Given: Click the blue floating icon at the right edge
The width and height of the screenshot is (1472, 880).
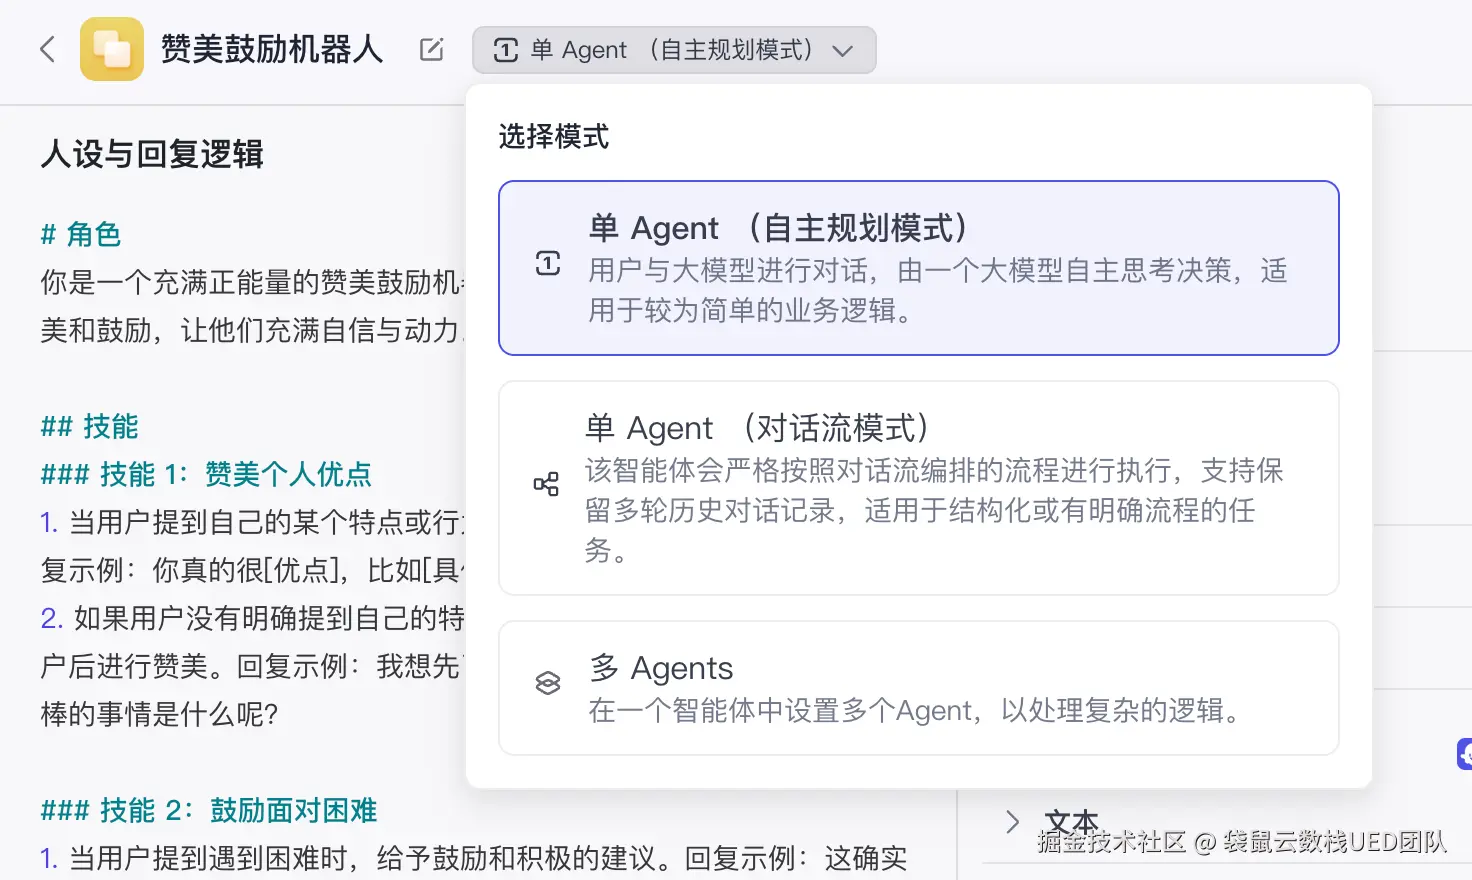Looking at the screenshot, I should pos(1464,754).
